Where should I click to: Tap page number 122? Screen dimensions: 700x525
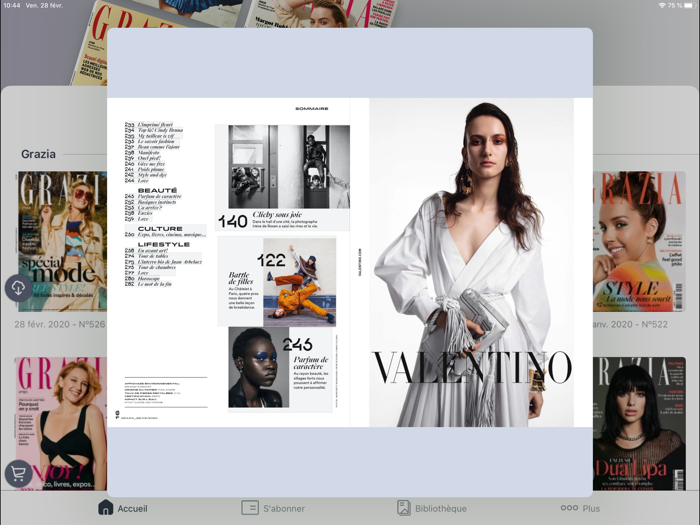(271, 260)
